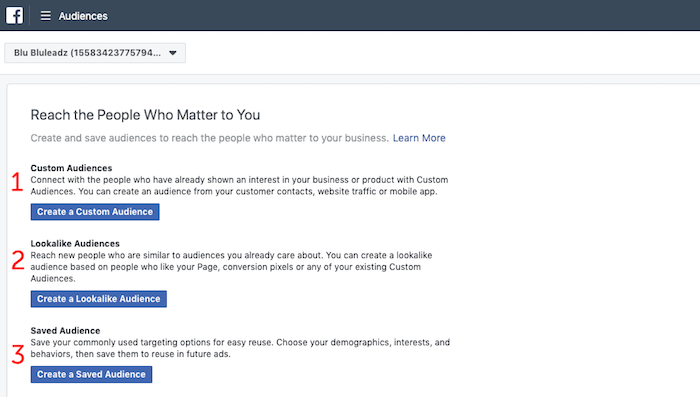
Task: Click Create a Lookalike Audience button
Action: [99, 299]
